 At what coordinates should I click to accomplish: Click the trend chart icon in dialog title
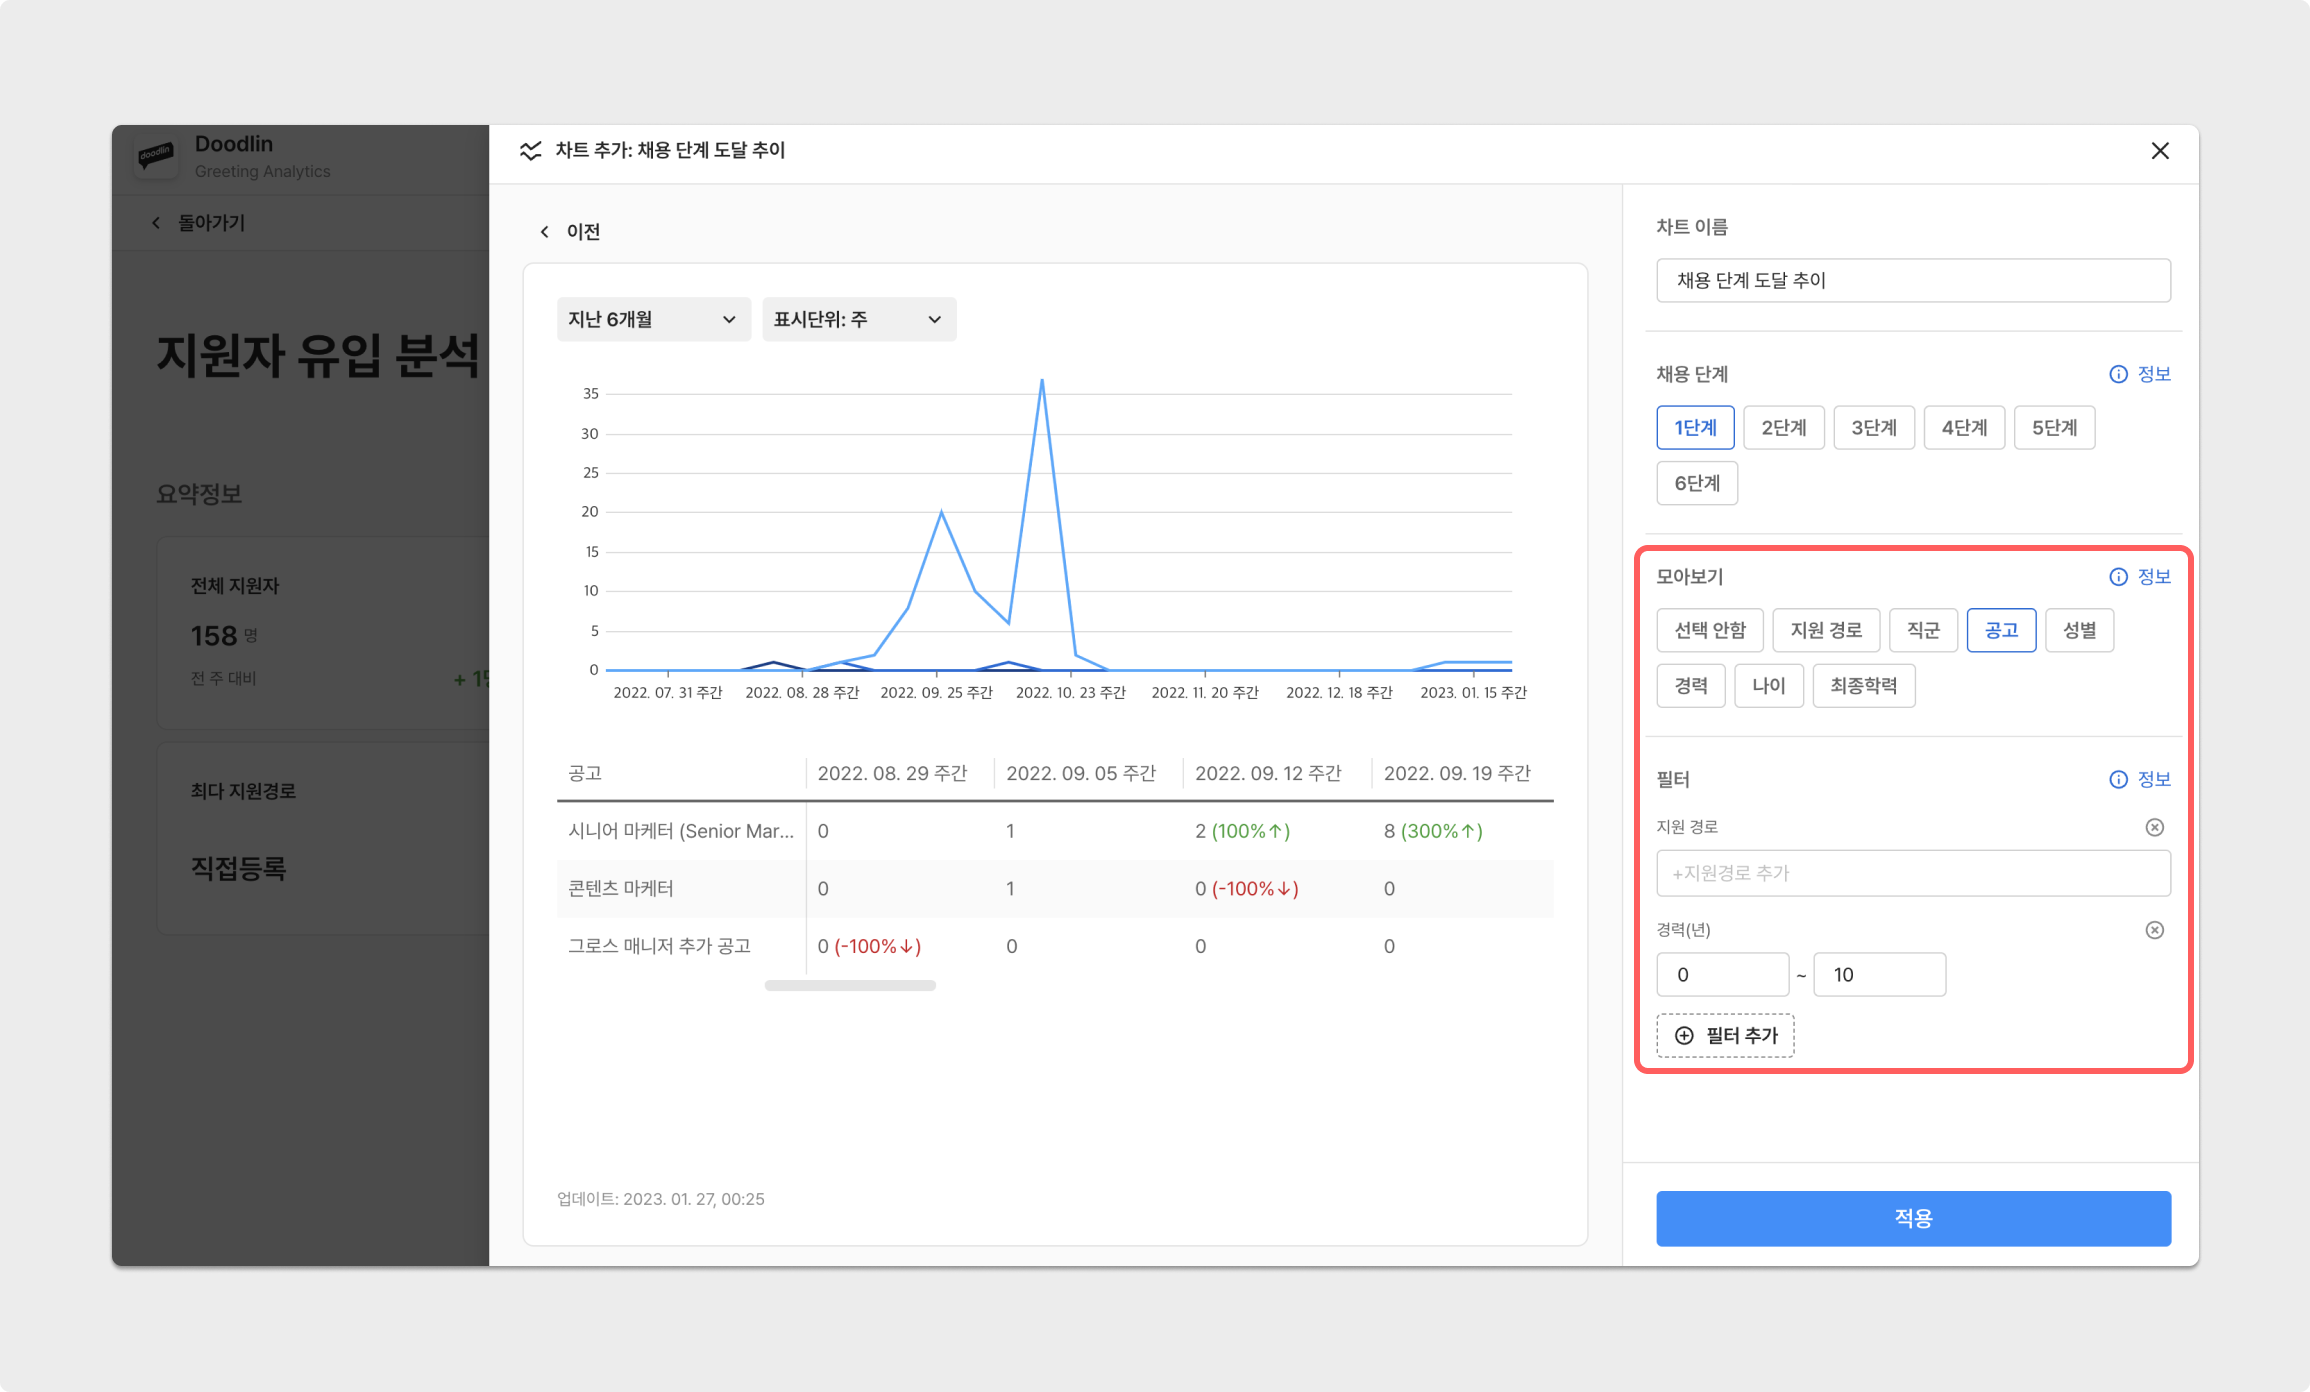pos(531,150)
